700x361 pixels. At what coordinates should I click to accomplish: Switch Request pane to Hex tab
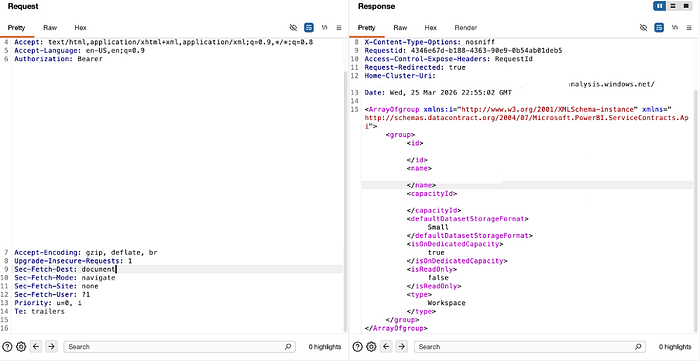(x=80, y=28)
